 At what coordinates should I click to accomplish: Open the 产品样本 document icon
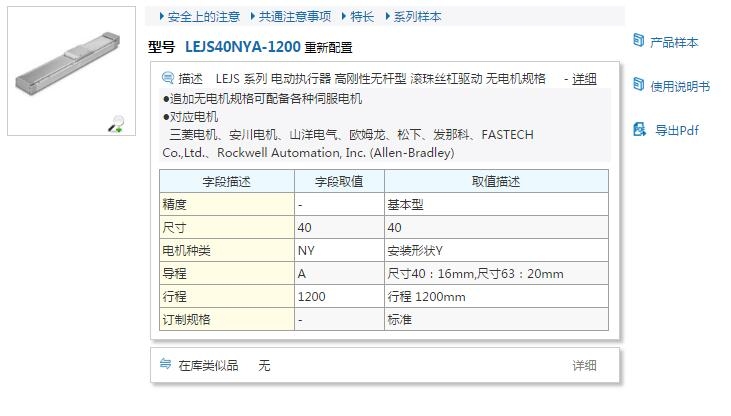(639, 41)
